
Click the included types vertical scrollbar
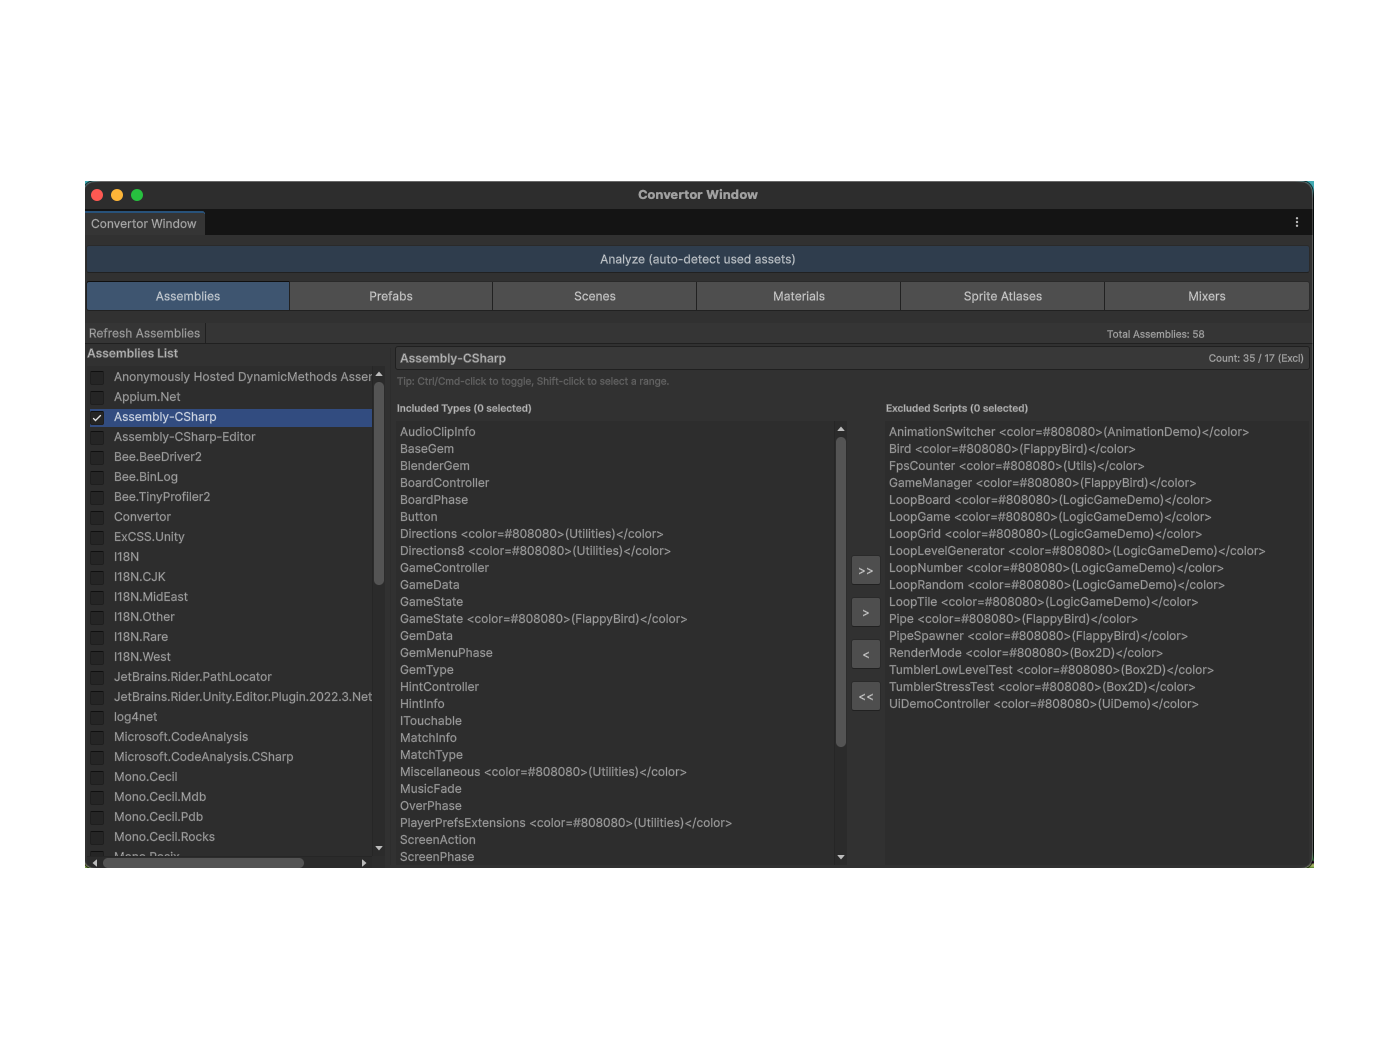(x=841, y=592)
